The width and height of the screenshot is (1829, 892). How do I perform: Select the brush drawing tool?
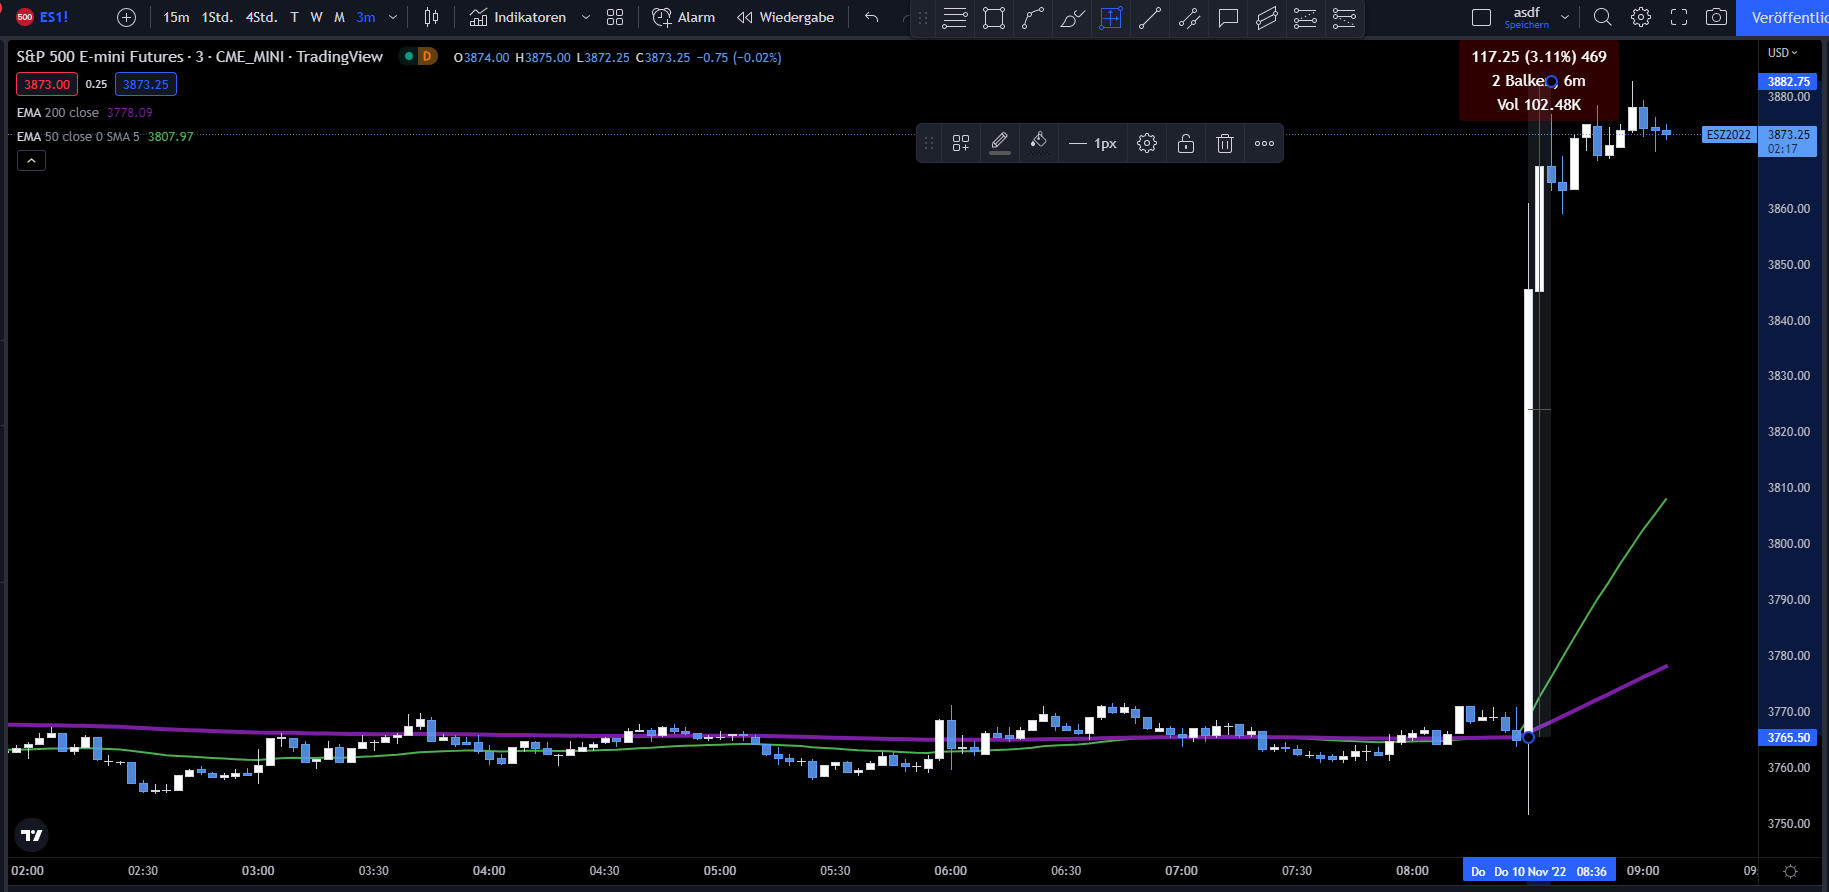click(x=1072, y=18)
